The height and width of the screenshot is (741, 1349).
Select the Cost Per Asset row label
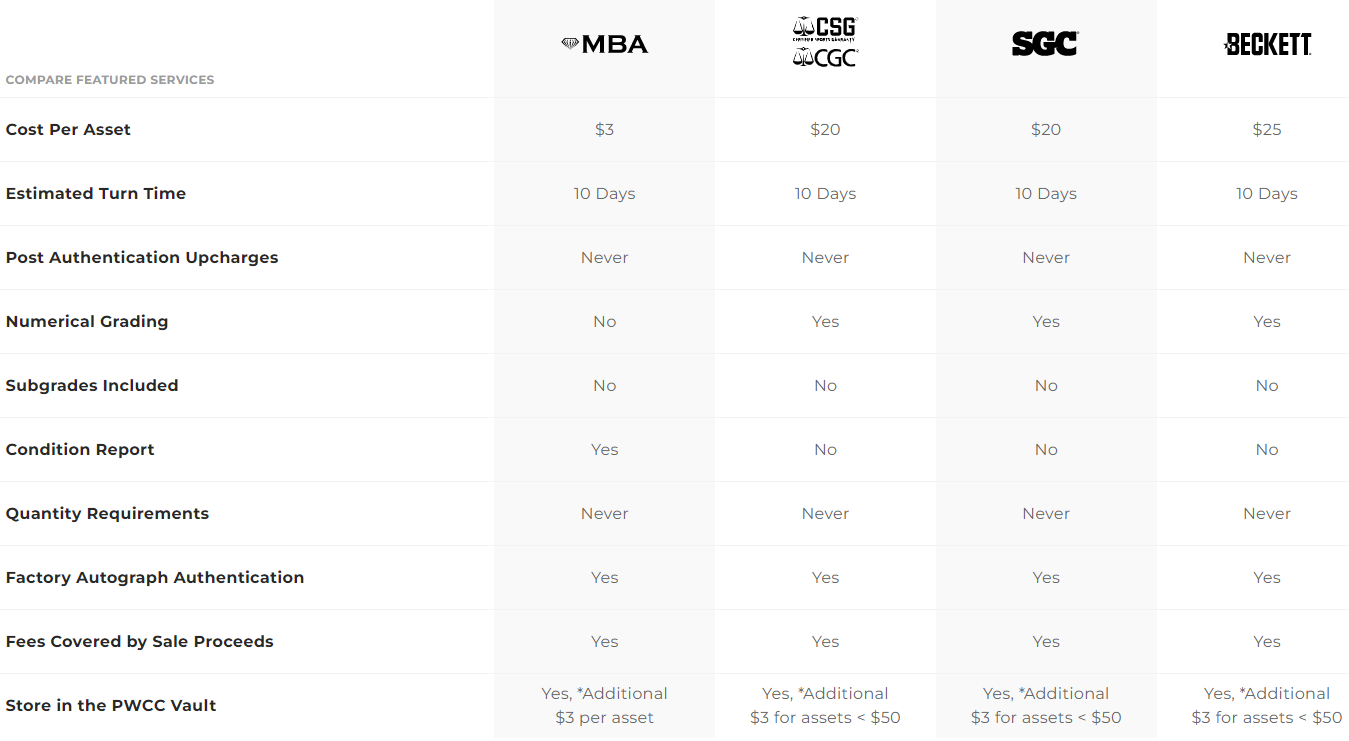68,129
